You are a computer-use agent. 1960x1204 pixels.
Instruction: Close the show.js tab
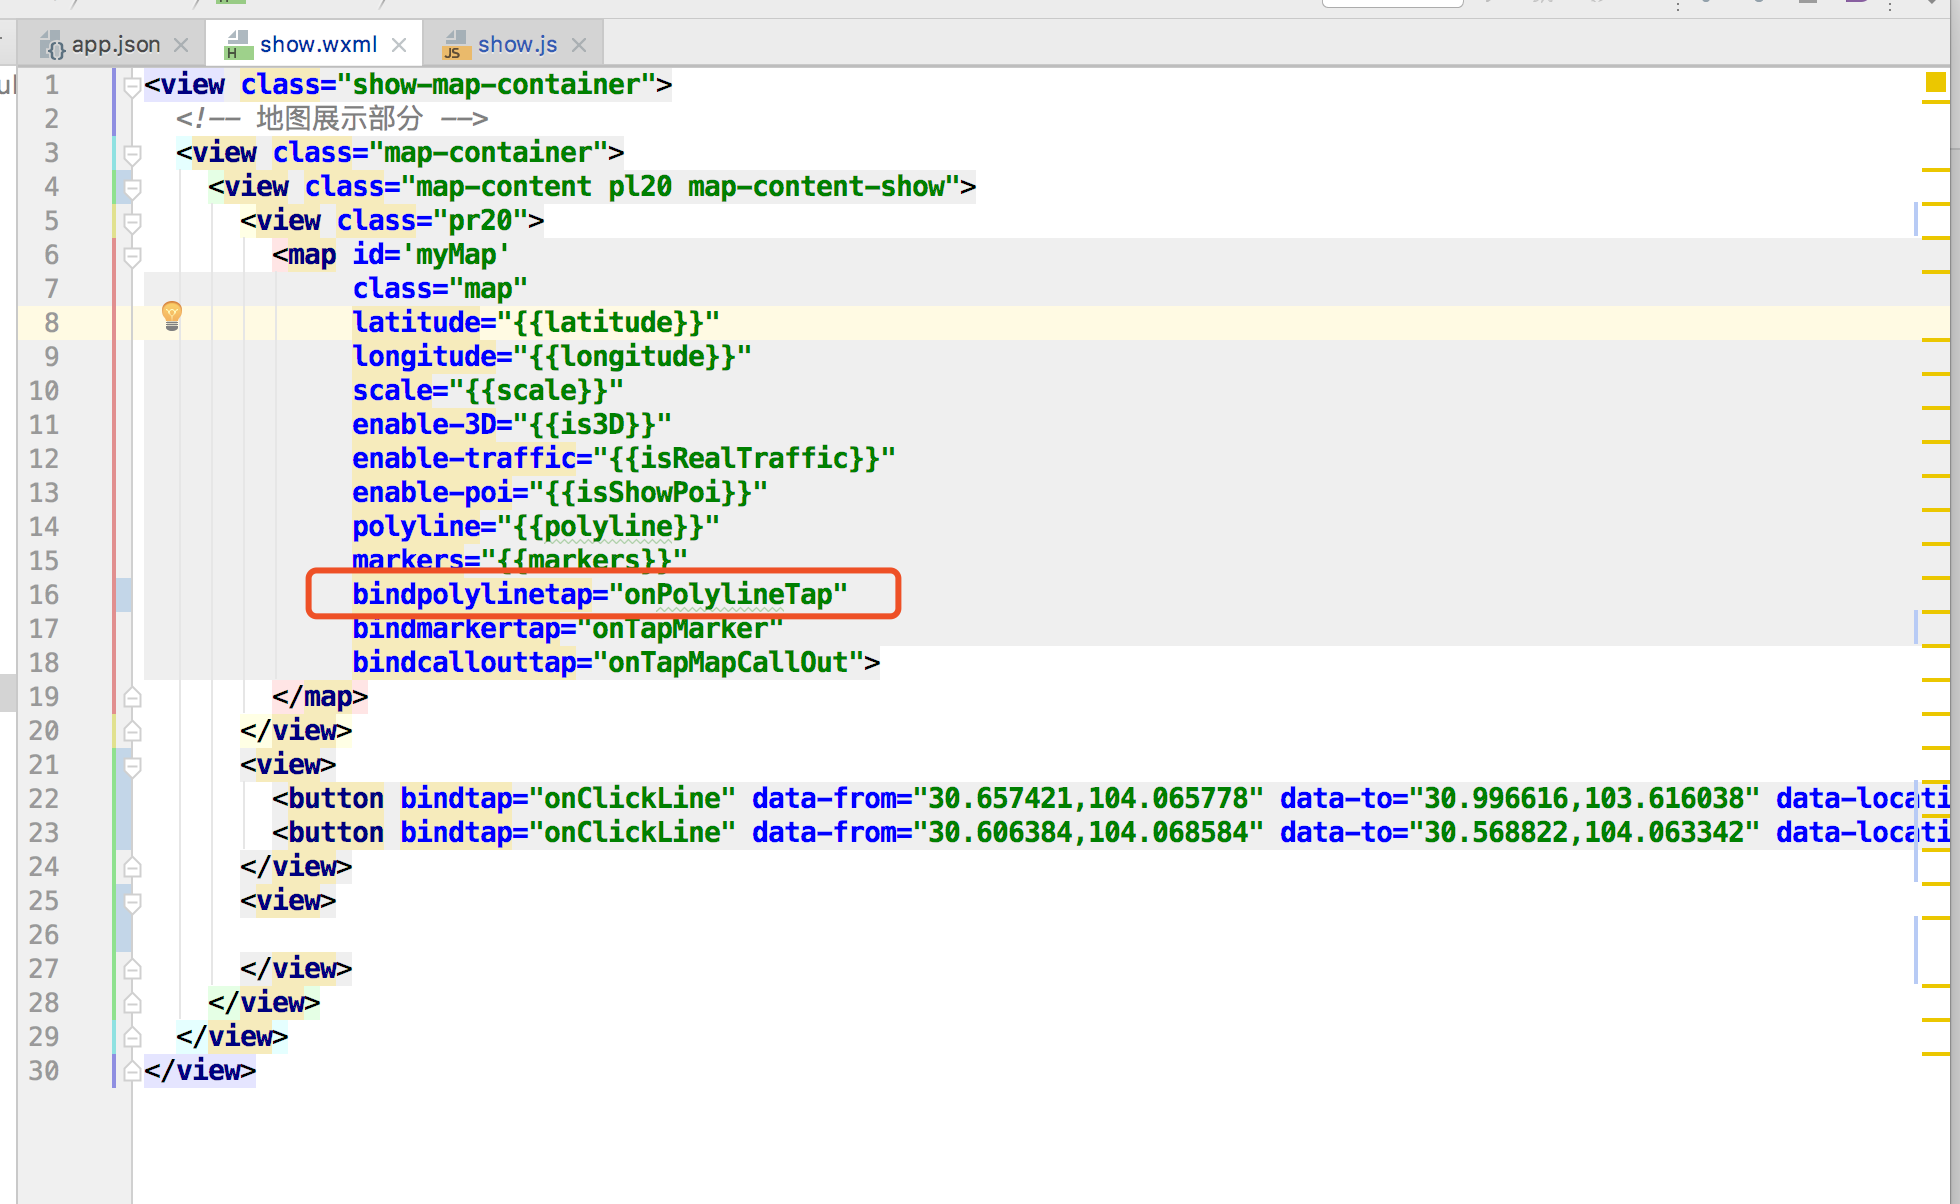point(579,45)
